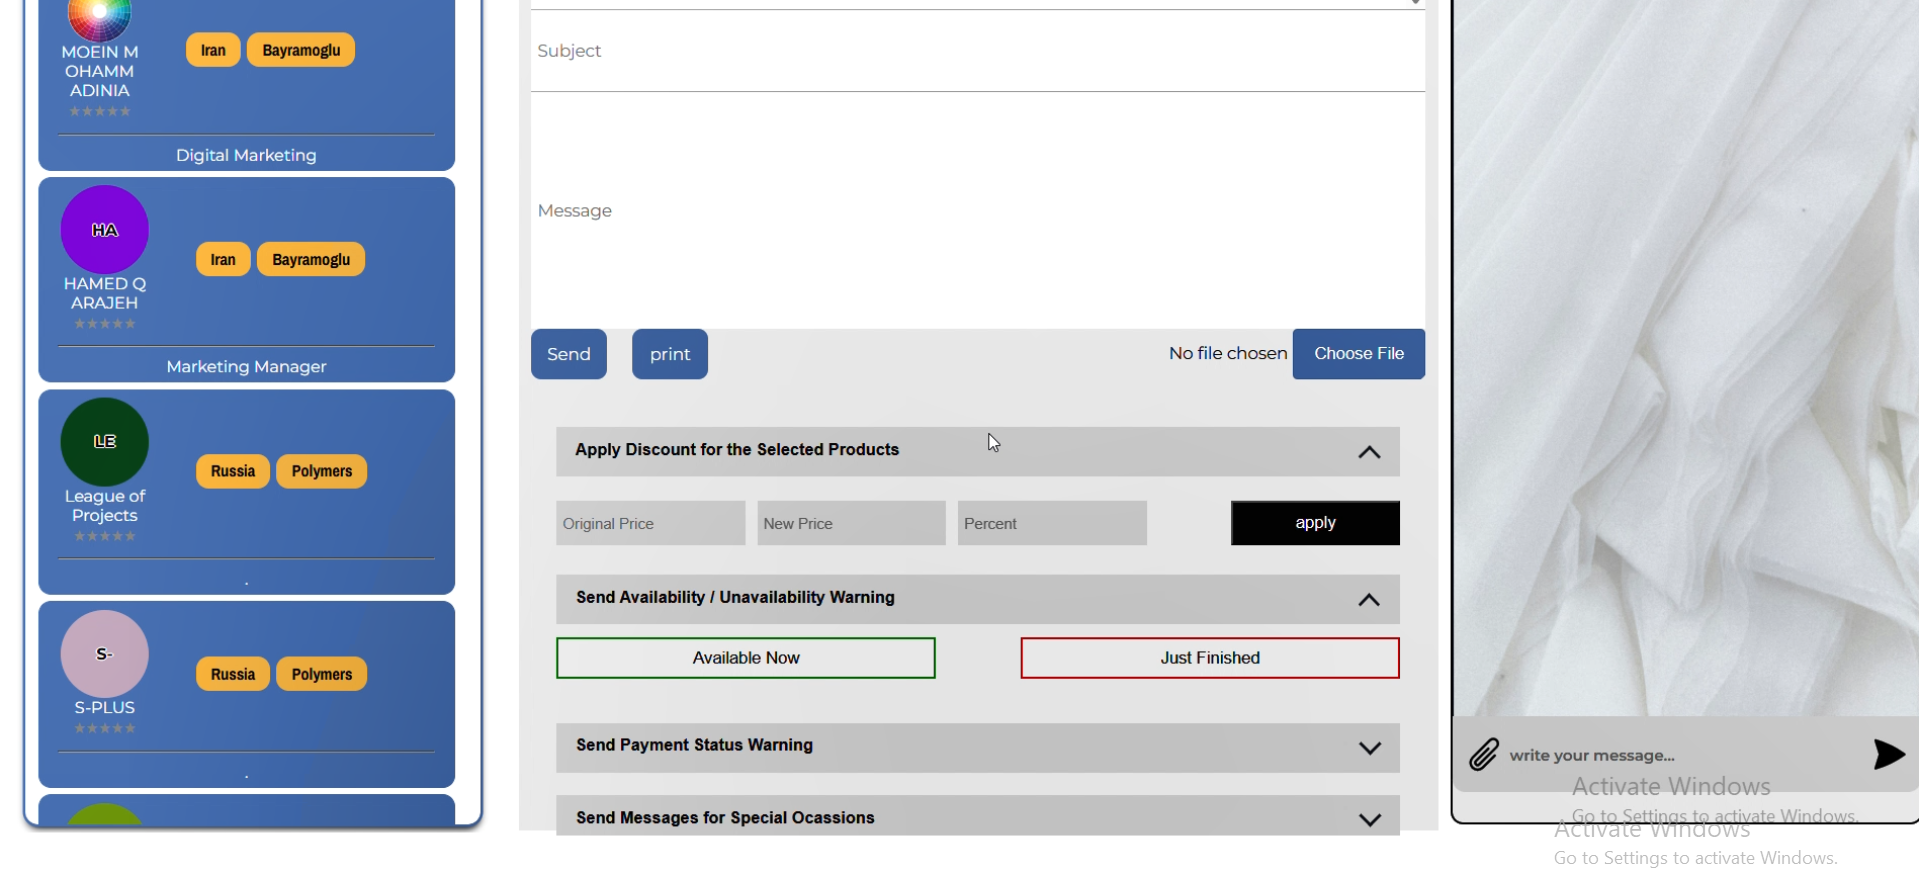Screen dimensions: 1919x874
Task: Click the paperclip attachment icon in chat
Action: [x=1483, y=754]
